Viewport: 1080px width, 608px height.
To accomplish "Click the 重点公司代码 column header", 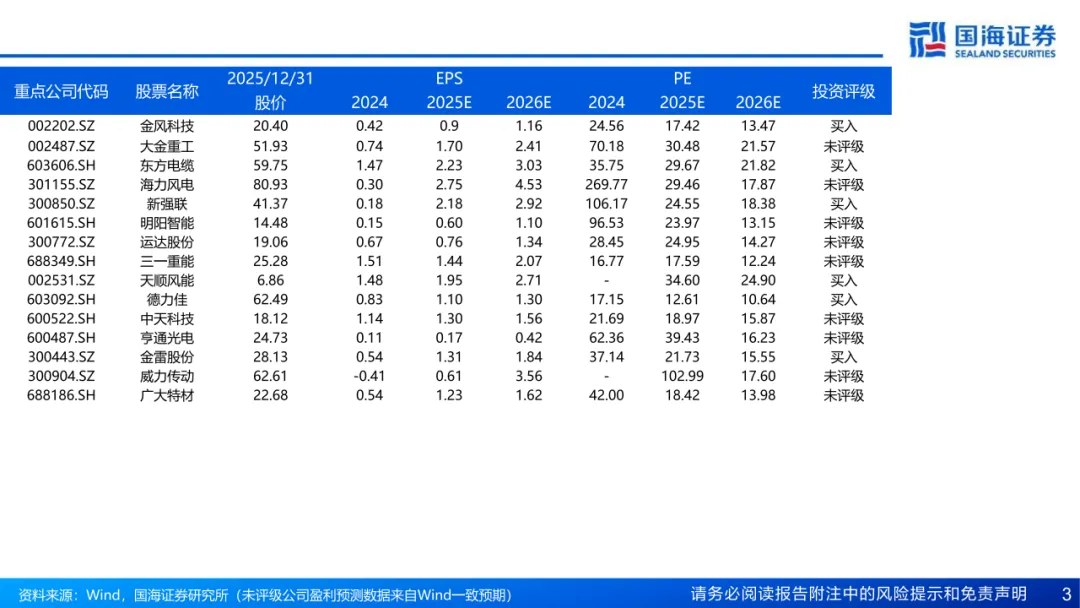I will click(x=61, y=91).
